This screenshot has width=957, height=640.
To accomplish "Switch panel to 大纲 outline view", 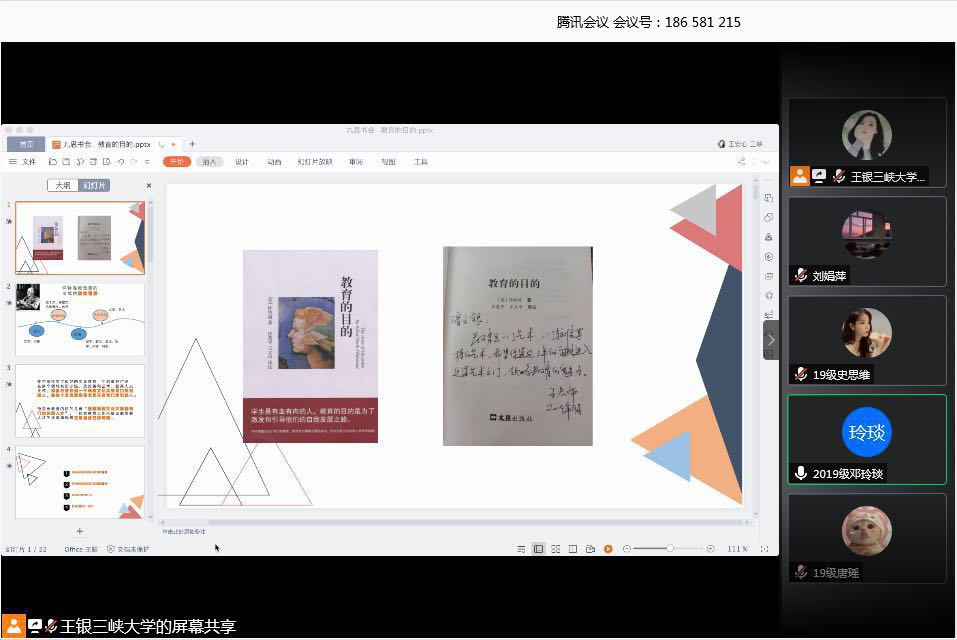I will click(x=63, y=185).
